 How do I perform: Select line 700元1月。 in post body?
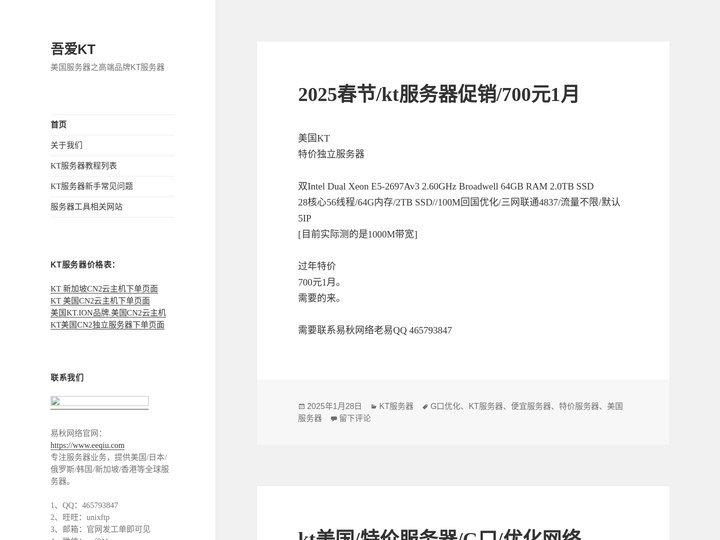[x=320, y=282]
